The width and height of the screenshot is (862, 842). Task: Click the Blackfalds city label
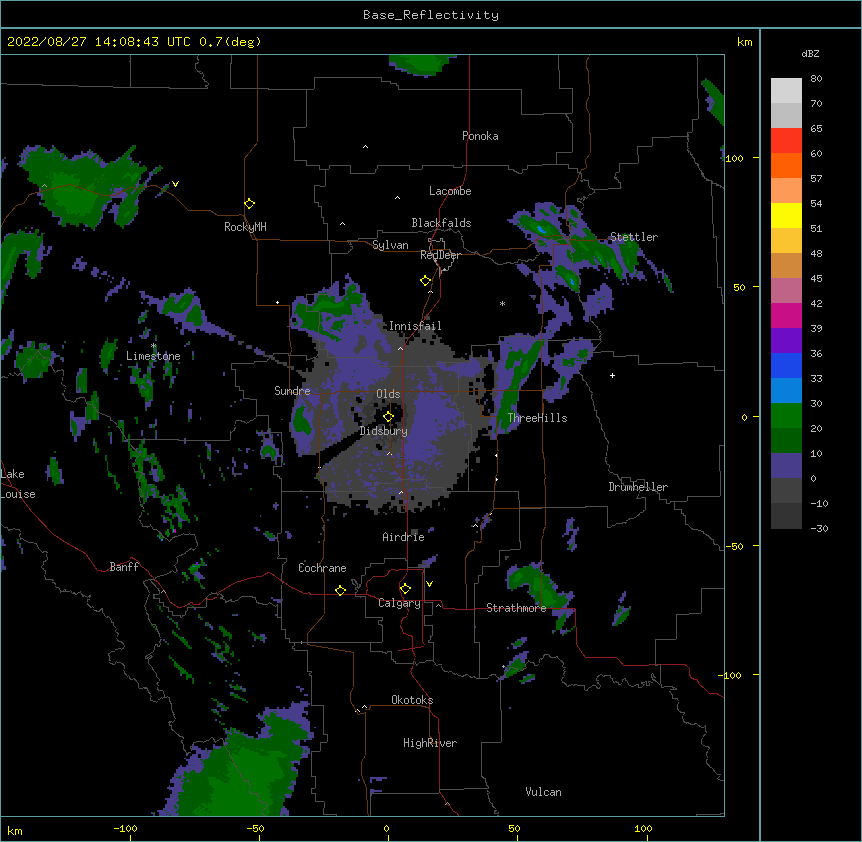click(x=441, y=223)
